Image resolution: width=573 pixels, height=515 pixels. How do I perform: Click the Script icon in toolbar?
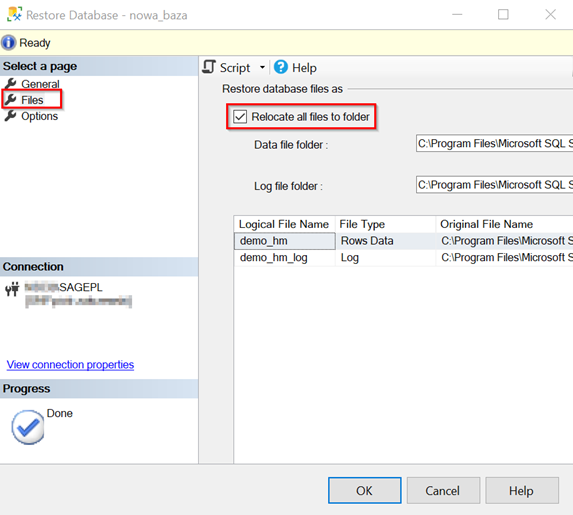209,67
